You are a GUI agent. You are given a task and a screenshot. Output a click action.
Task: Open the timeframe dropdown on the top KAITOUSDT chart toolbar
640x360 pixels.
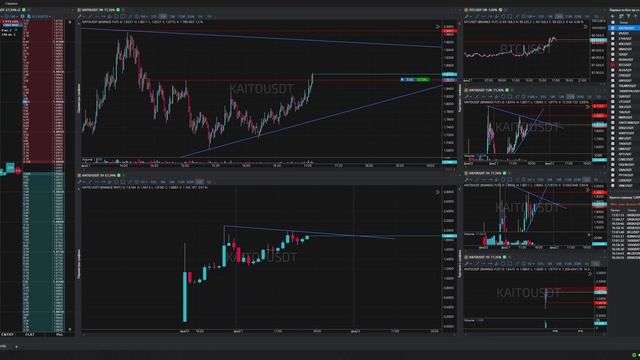[144, 16]
